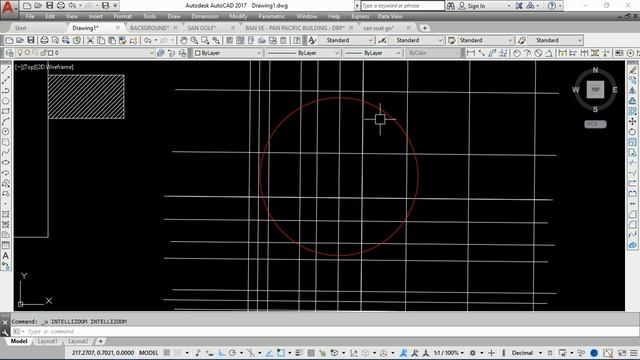This screenshot has height=360, width=640.
Task: Open the layer dropdown showing 0
Action: point(85,53)
